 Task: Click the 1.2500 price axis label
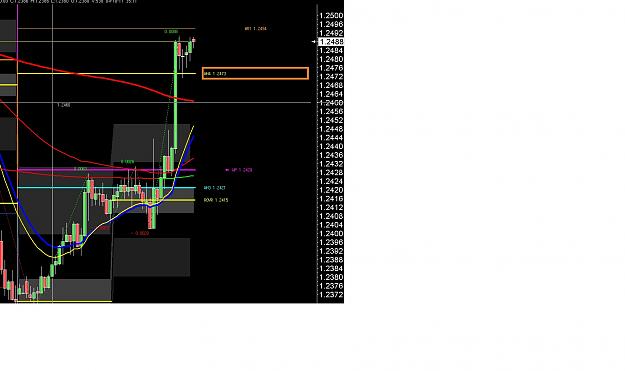point(331,16)
